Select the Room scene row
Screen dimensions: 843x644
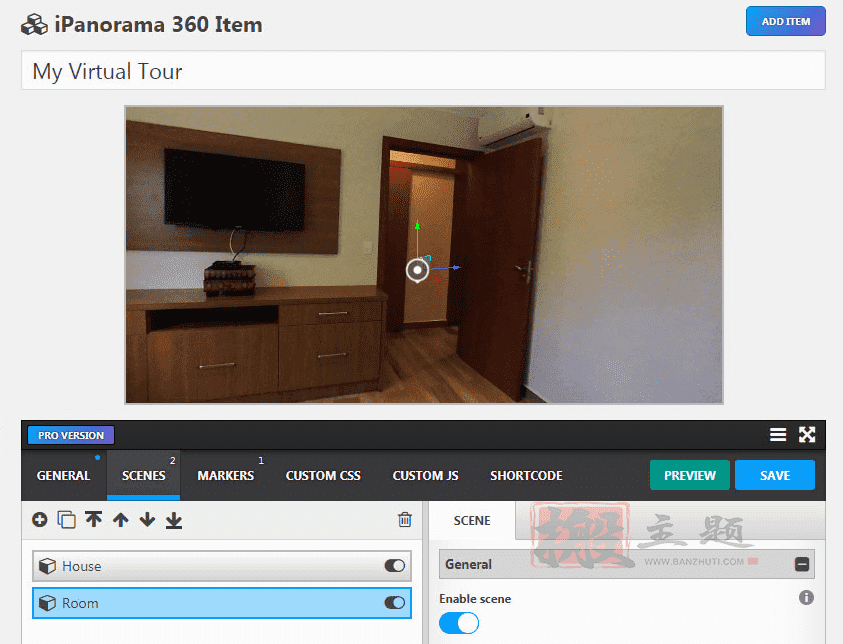(222, 603)
